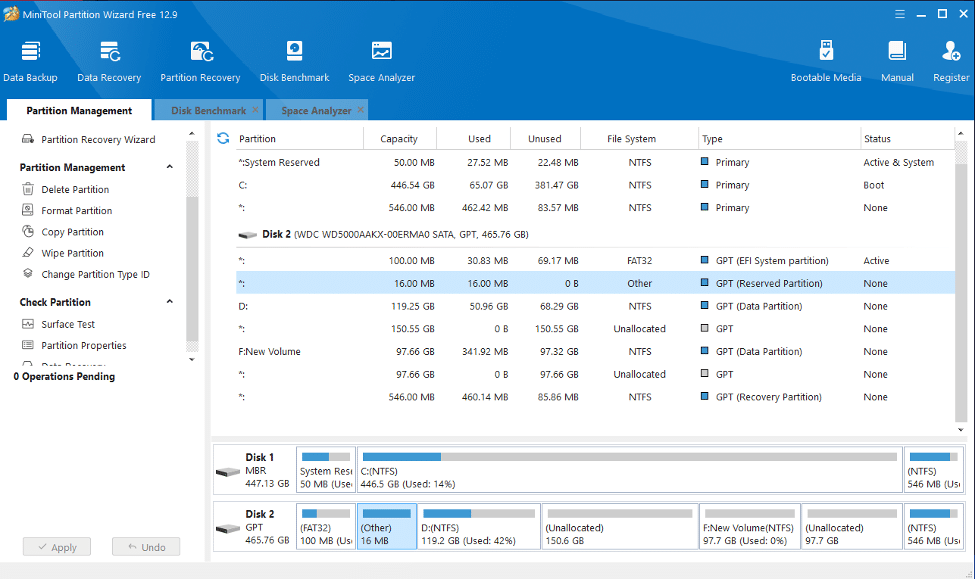Click the Apply button

57,547
